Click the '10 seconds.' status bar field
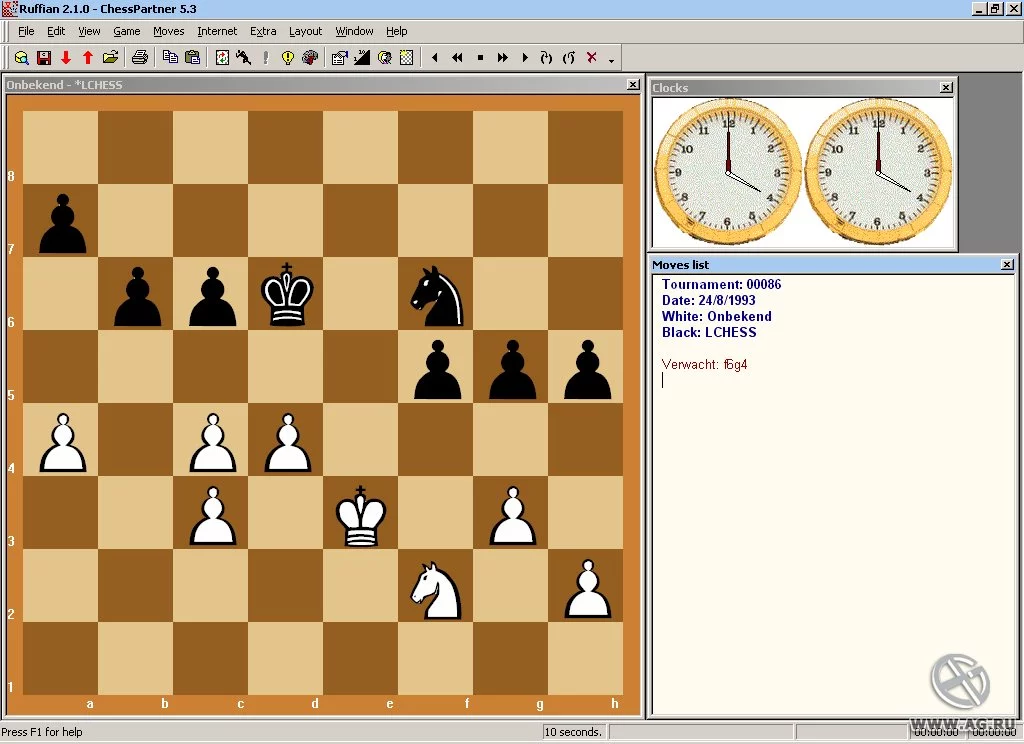 (575, 732)
